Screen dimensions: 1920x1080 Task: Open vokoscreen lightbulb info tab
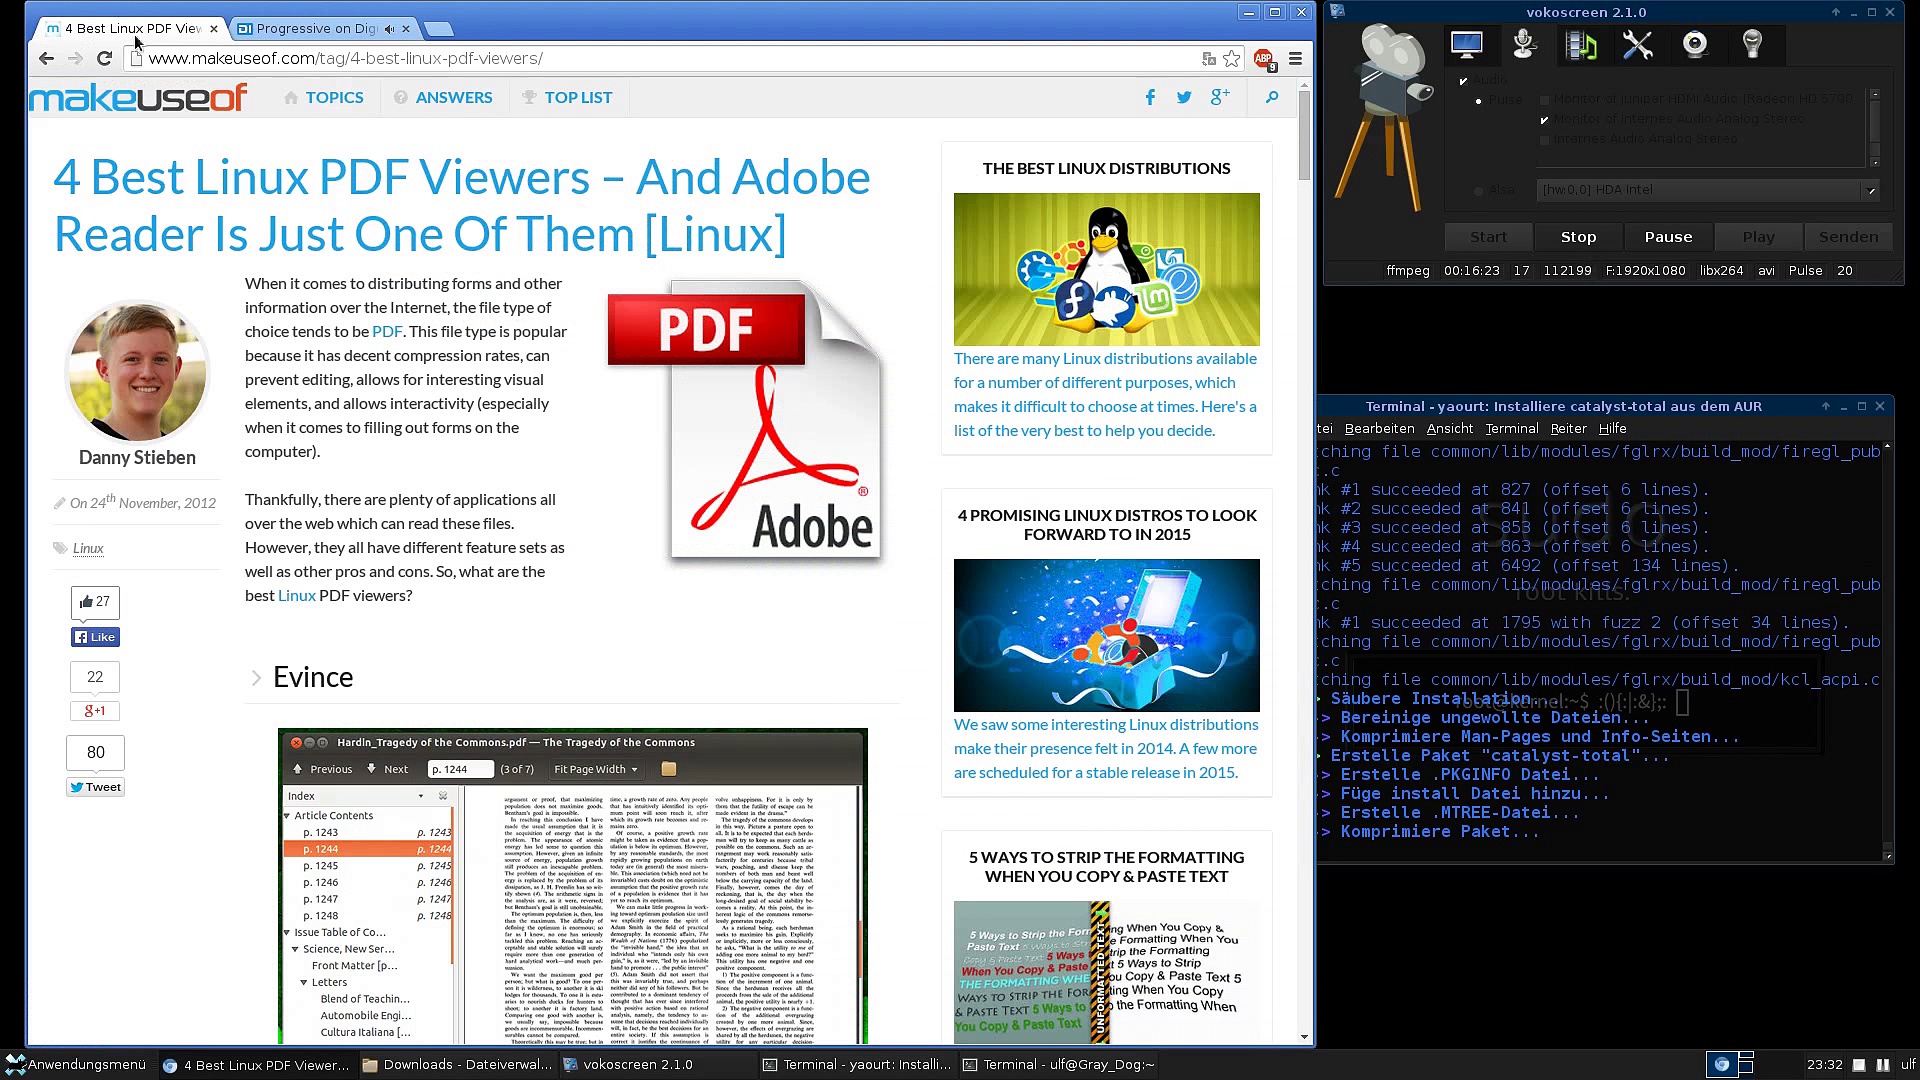(x=1752, y=45)
